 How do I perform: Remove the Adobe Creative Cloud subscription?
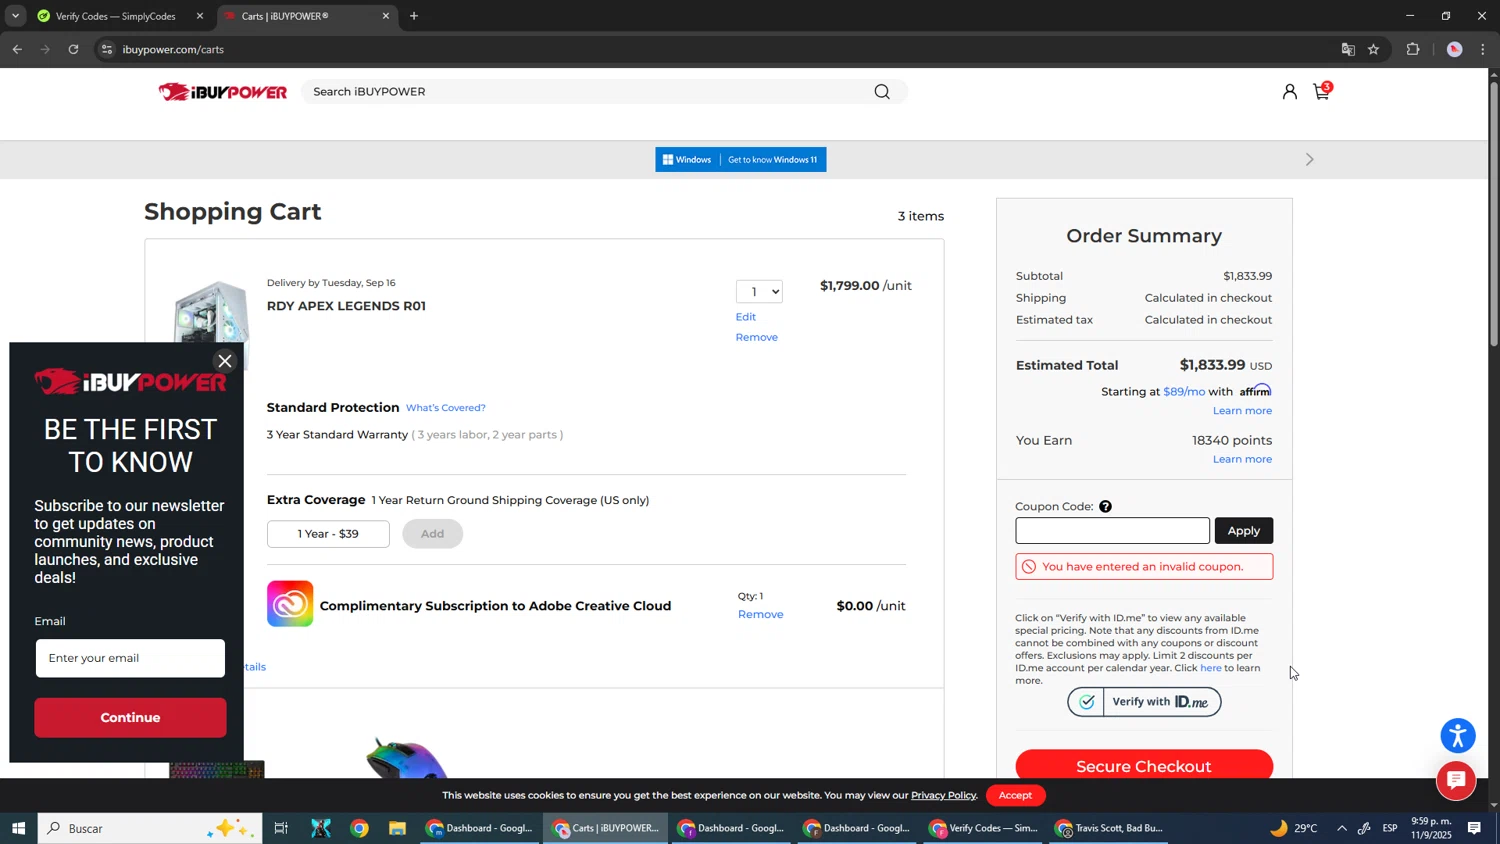(x=761, y=614)
